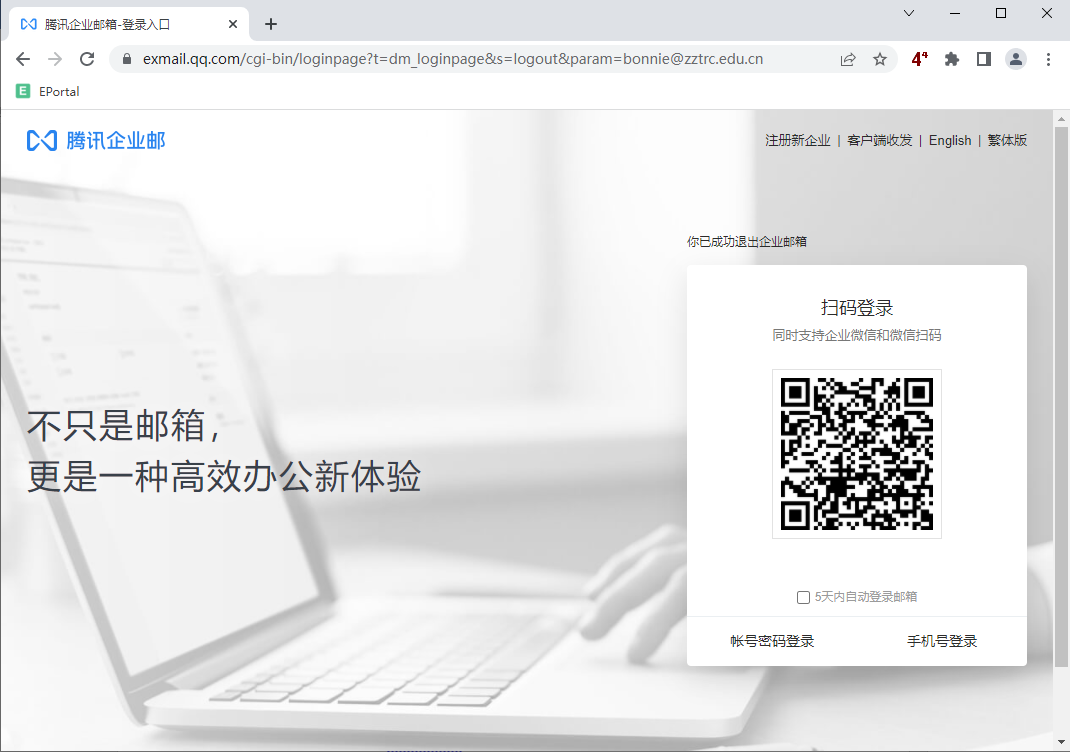The height and width of the screenshot is (752, 1070).
Task: Click the Tencent Exmail logo
Action: coord(96,141)
